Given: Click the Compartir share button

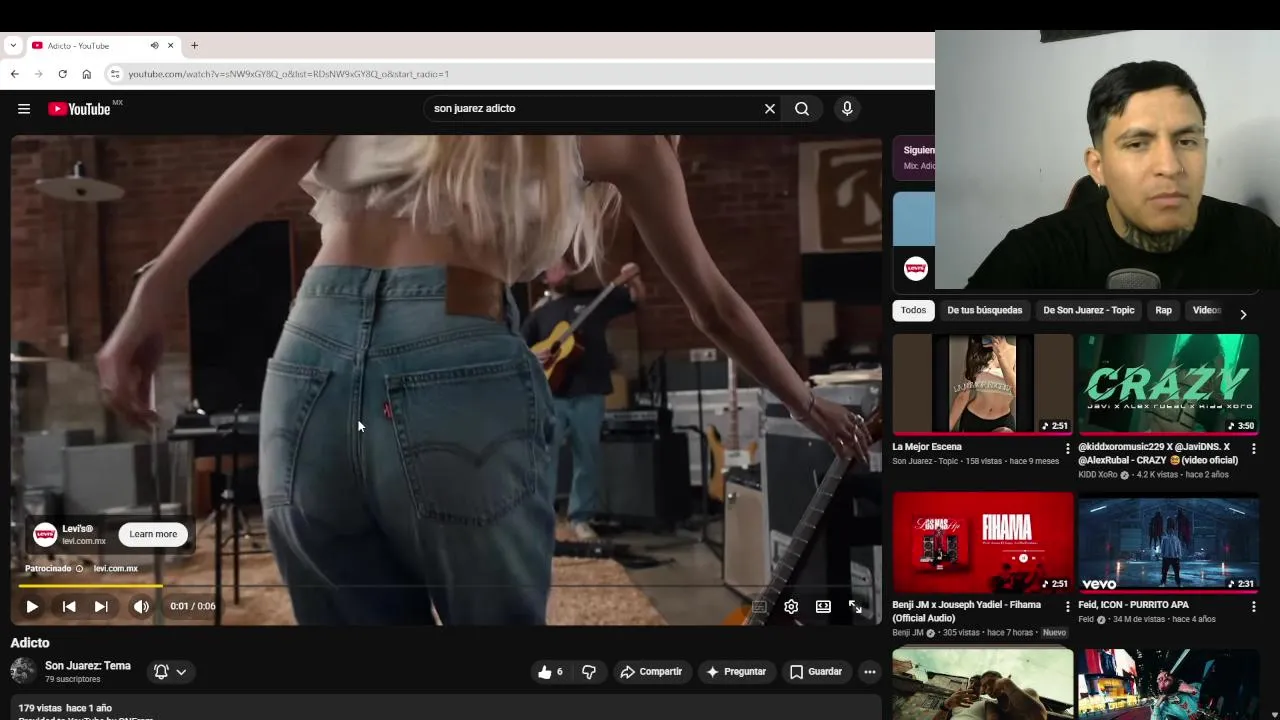Looking at the screenshot, I should coord(651,672).
